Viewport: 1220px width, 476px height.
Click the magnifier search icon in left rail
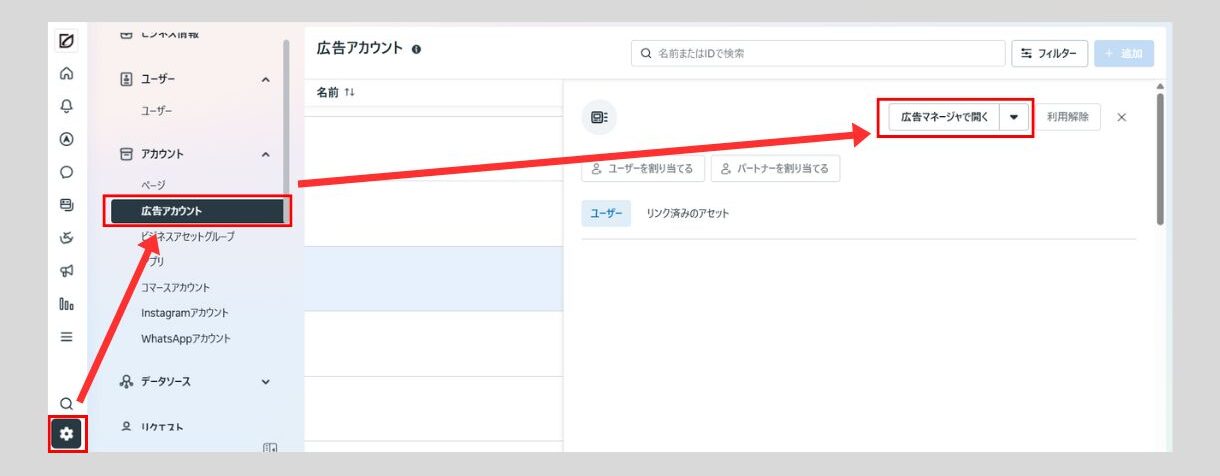click(67, 403)
